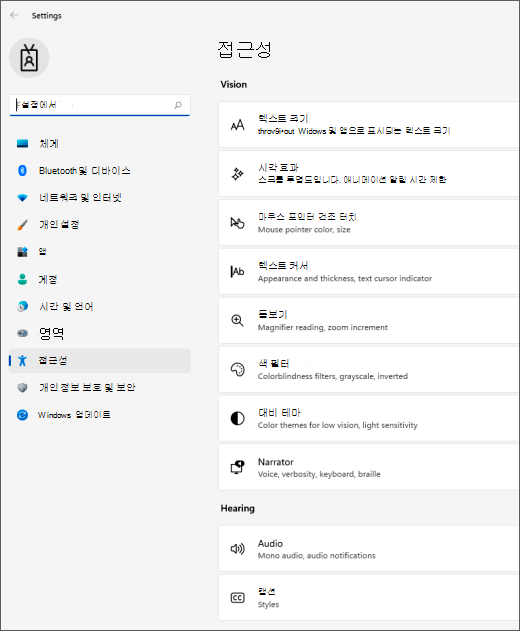Click the Magnifier zoom icon
The width and height of the screenshot is (520, 631).
pyautogui.click(x=237, y=321)
